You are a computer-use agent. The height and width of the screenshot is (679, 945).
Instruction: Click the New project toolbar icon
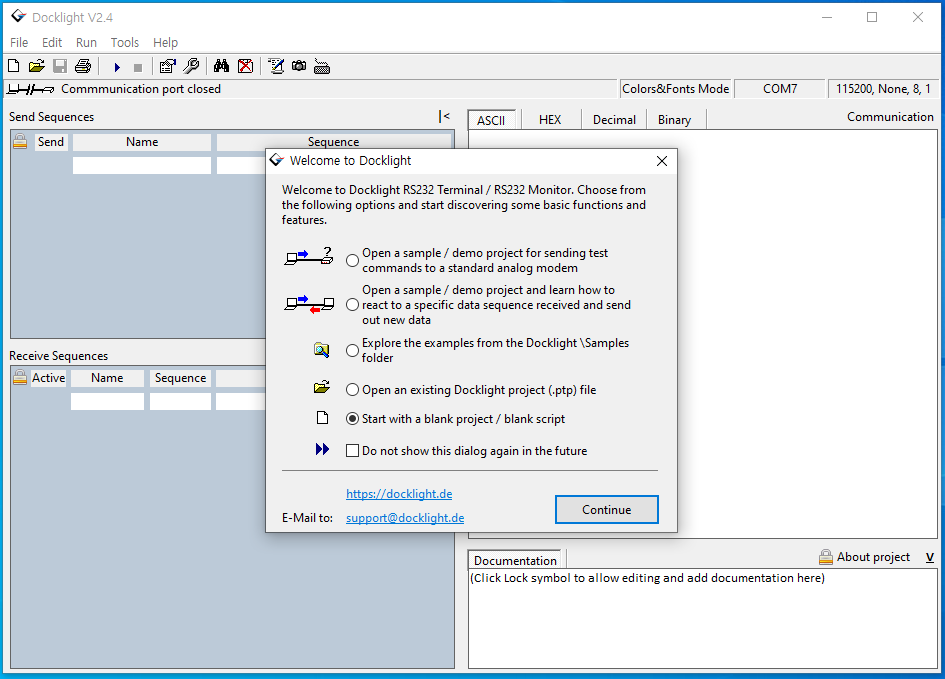click(x=14, y=67)
